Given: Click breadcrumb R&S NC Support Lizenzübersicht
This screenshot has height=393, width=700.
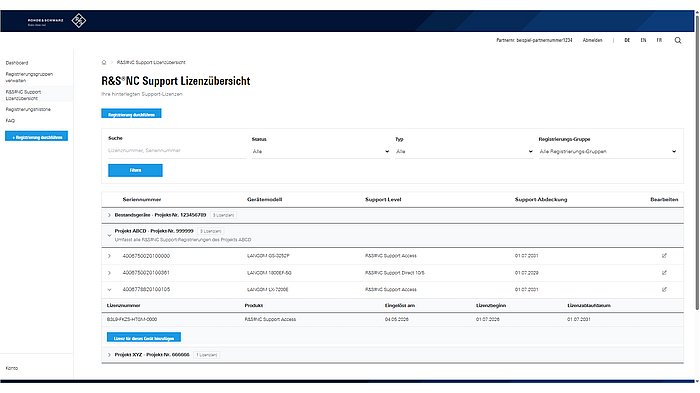Looking at the screenshot, I should pos(151,63).
